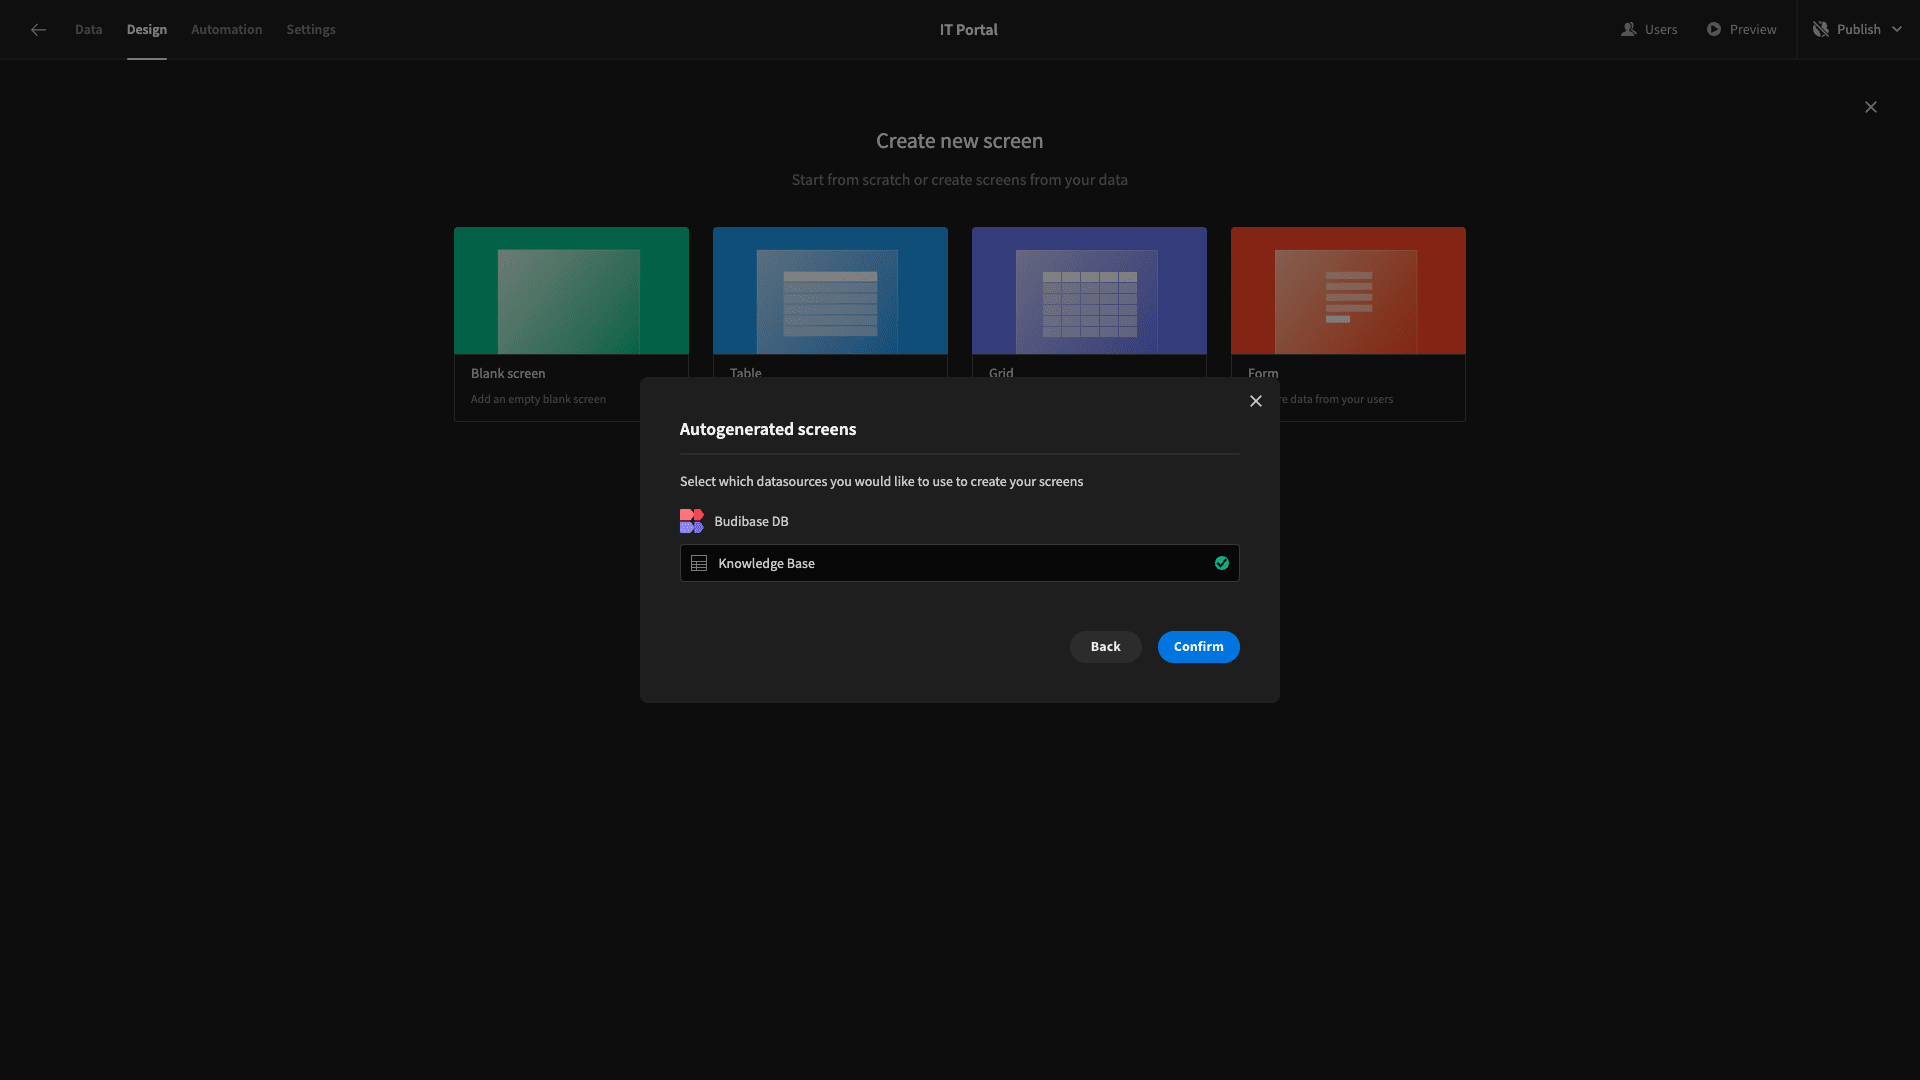This screenshot has width=1920, height=1080.
Task: Select the Blank screen thumbnail
Action: [571, 291]
